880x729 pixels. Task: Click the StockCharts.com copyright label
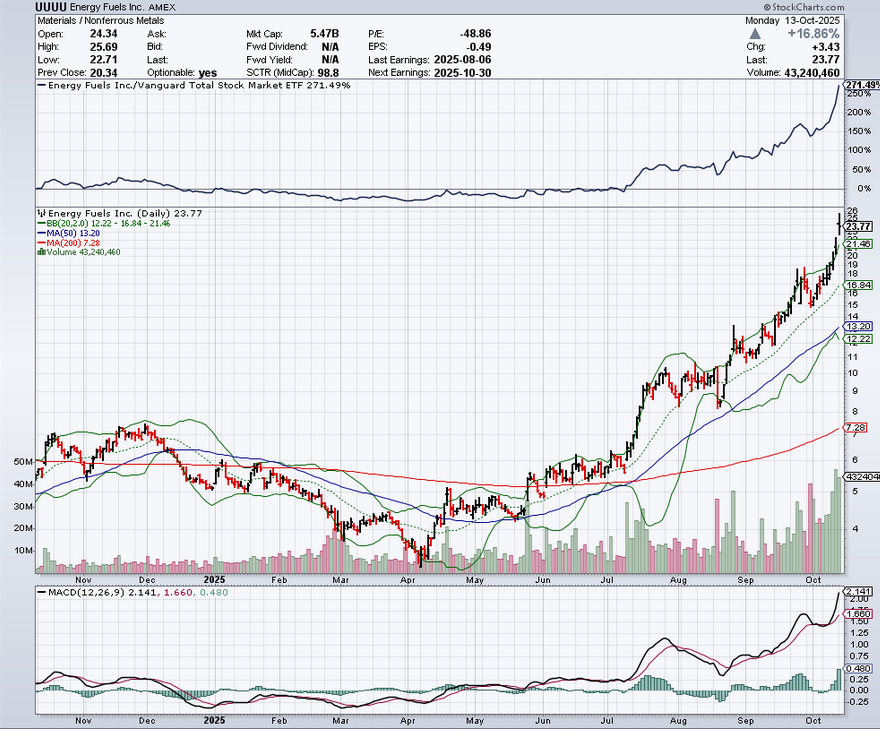click(804, 7)
